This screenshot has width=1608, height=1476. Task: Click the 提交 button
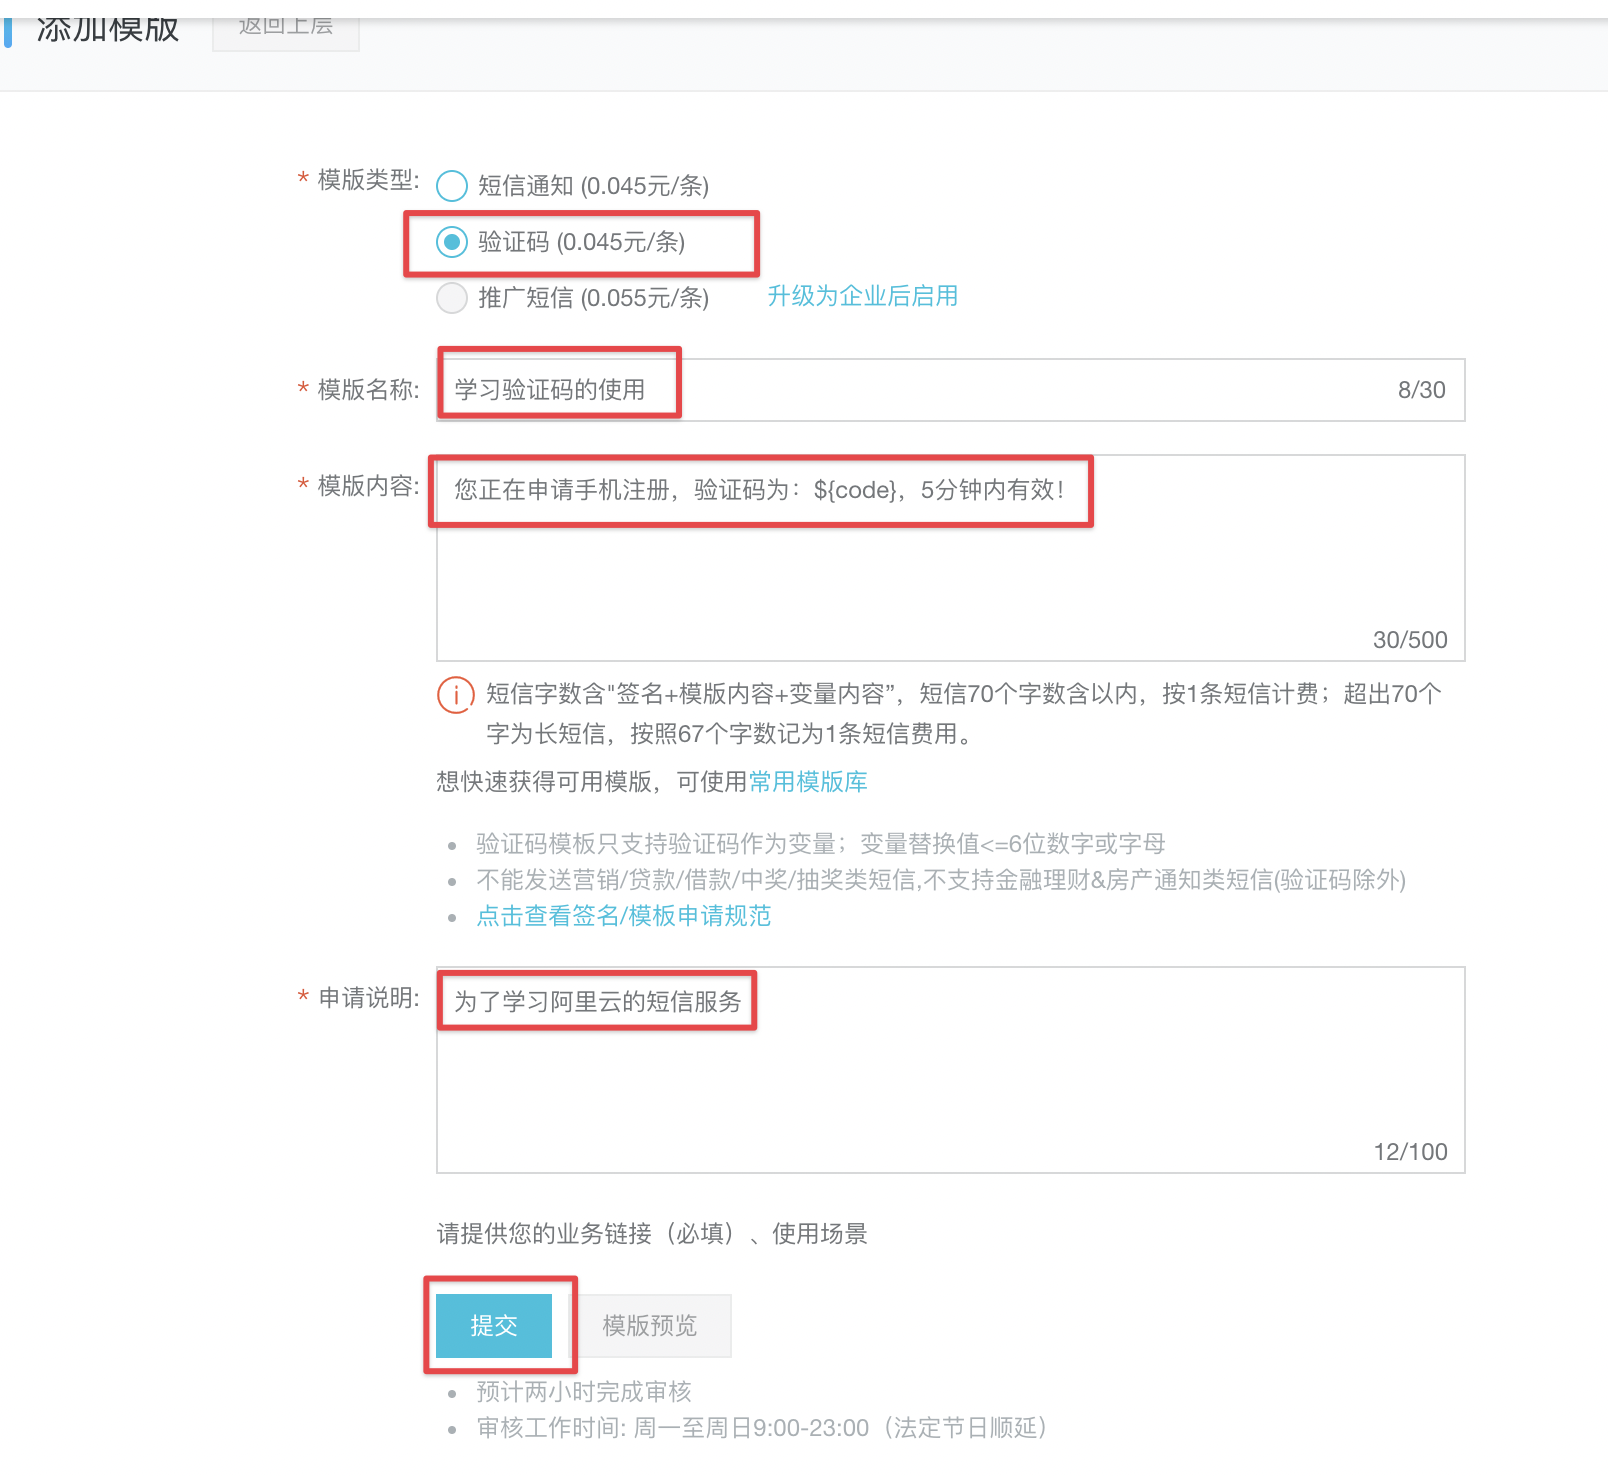(494, 1326)
